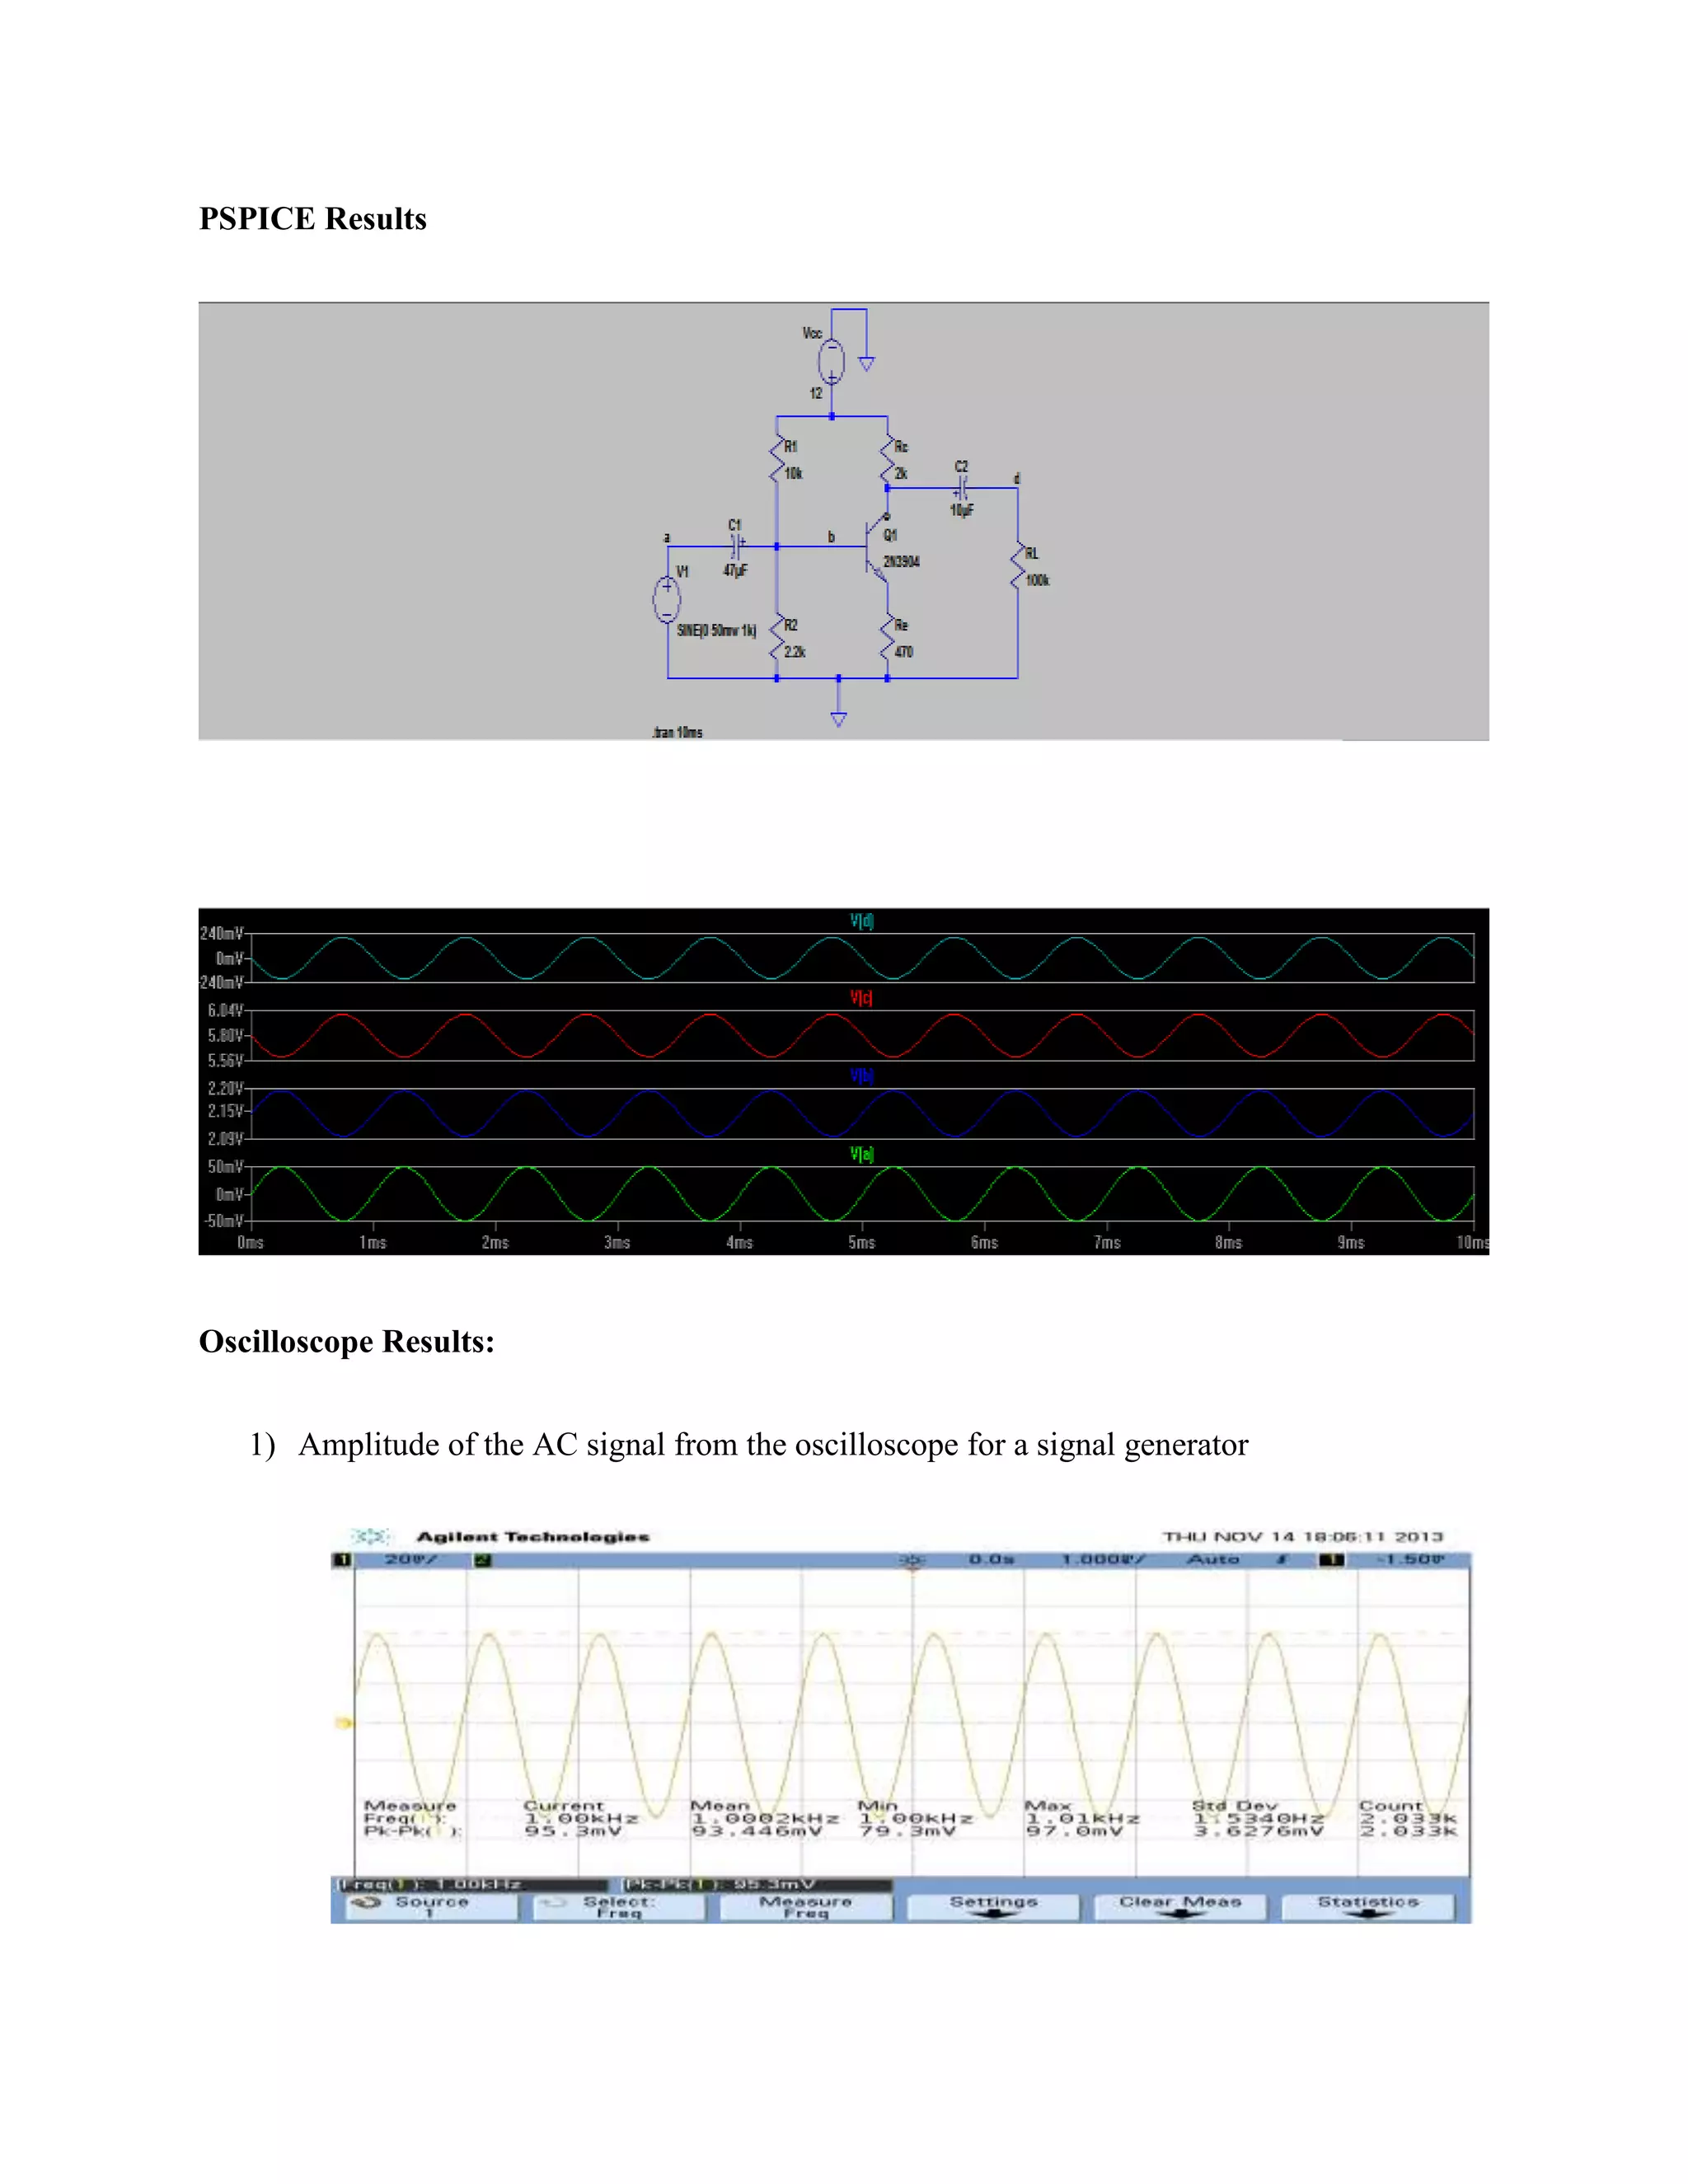Click the node d label in schematic

(x=1017, y=479)
